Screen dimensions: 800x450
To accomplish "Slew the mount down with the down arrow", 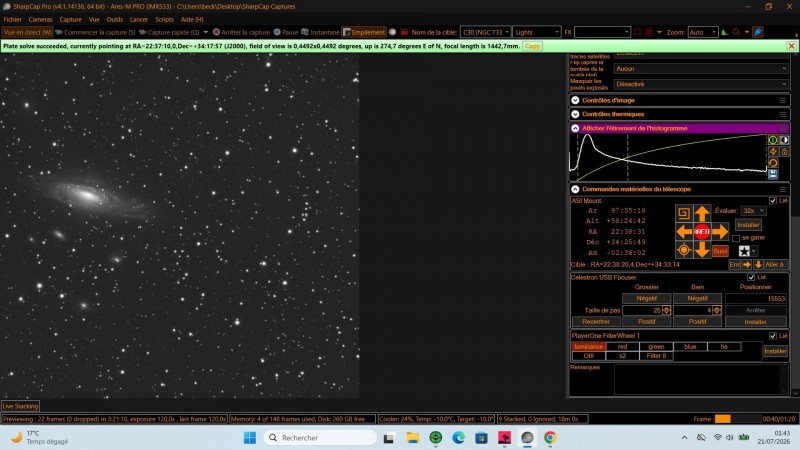I will 702,250.
